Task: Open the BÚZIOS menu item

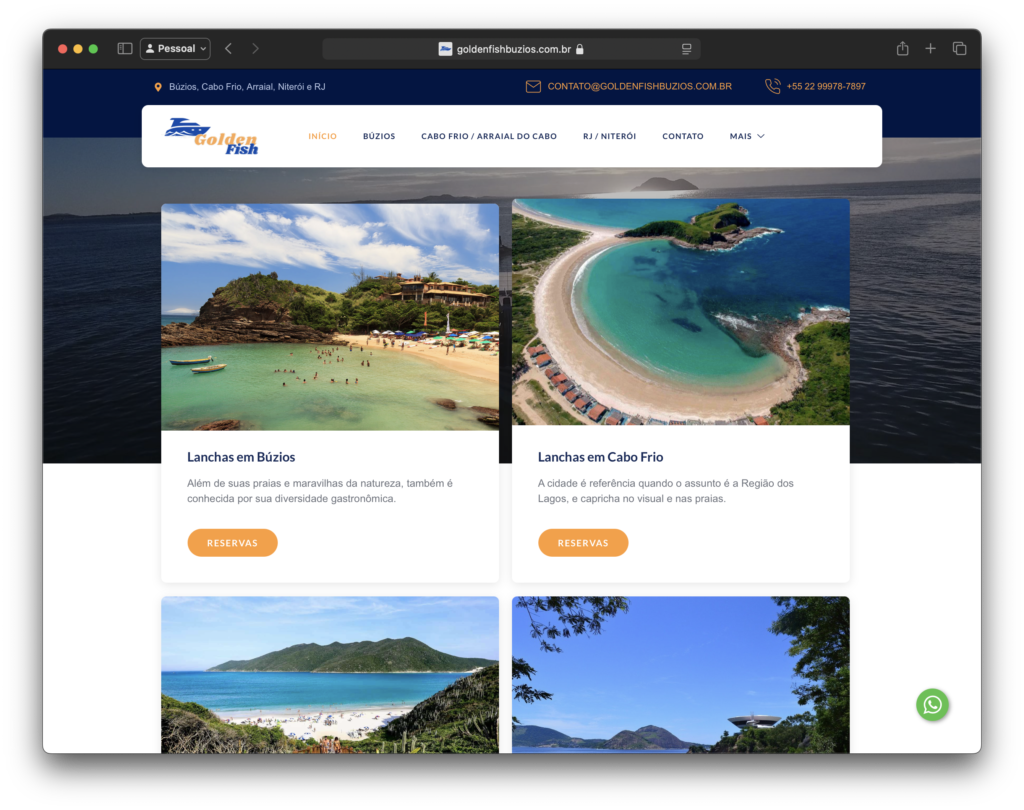Action: [x=379, y=136]
